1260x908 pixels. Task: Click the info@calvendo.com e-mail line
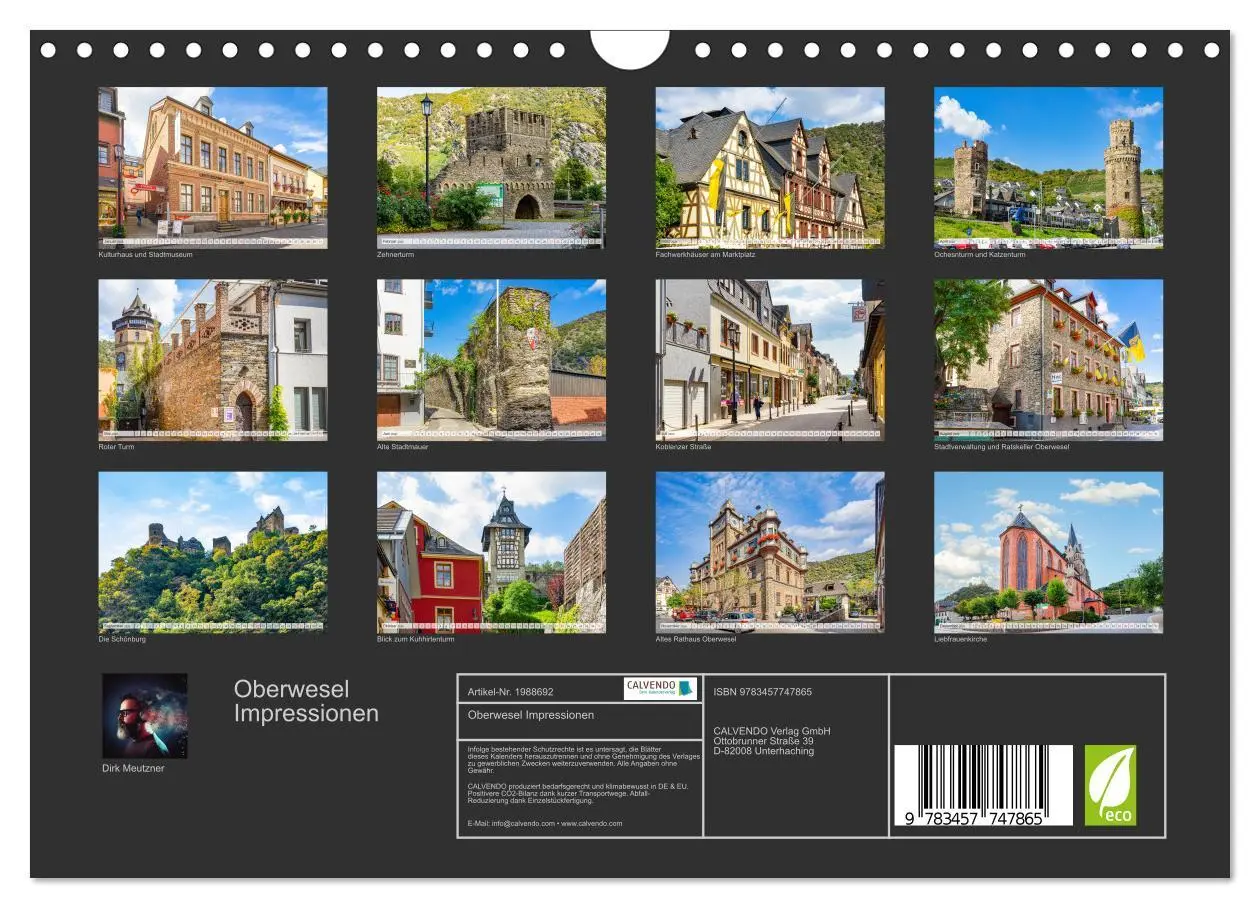pos(545,823)
